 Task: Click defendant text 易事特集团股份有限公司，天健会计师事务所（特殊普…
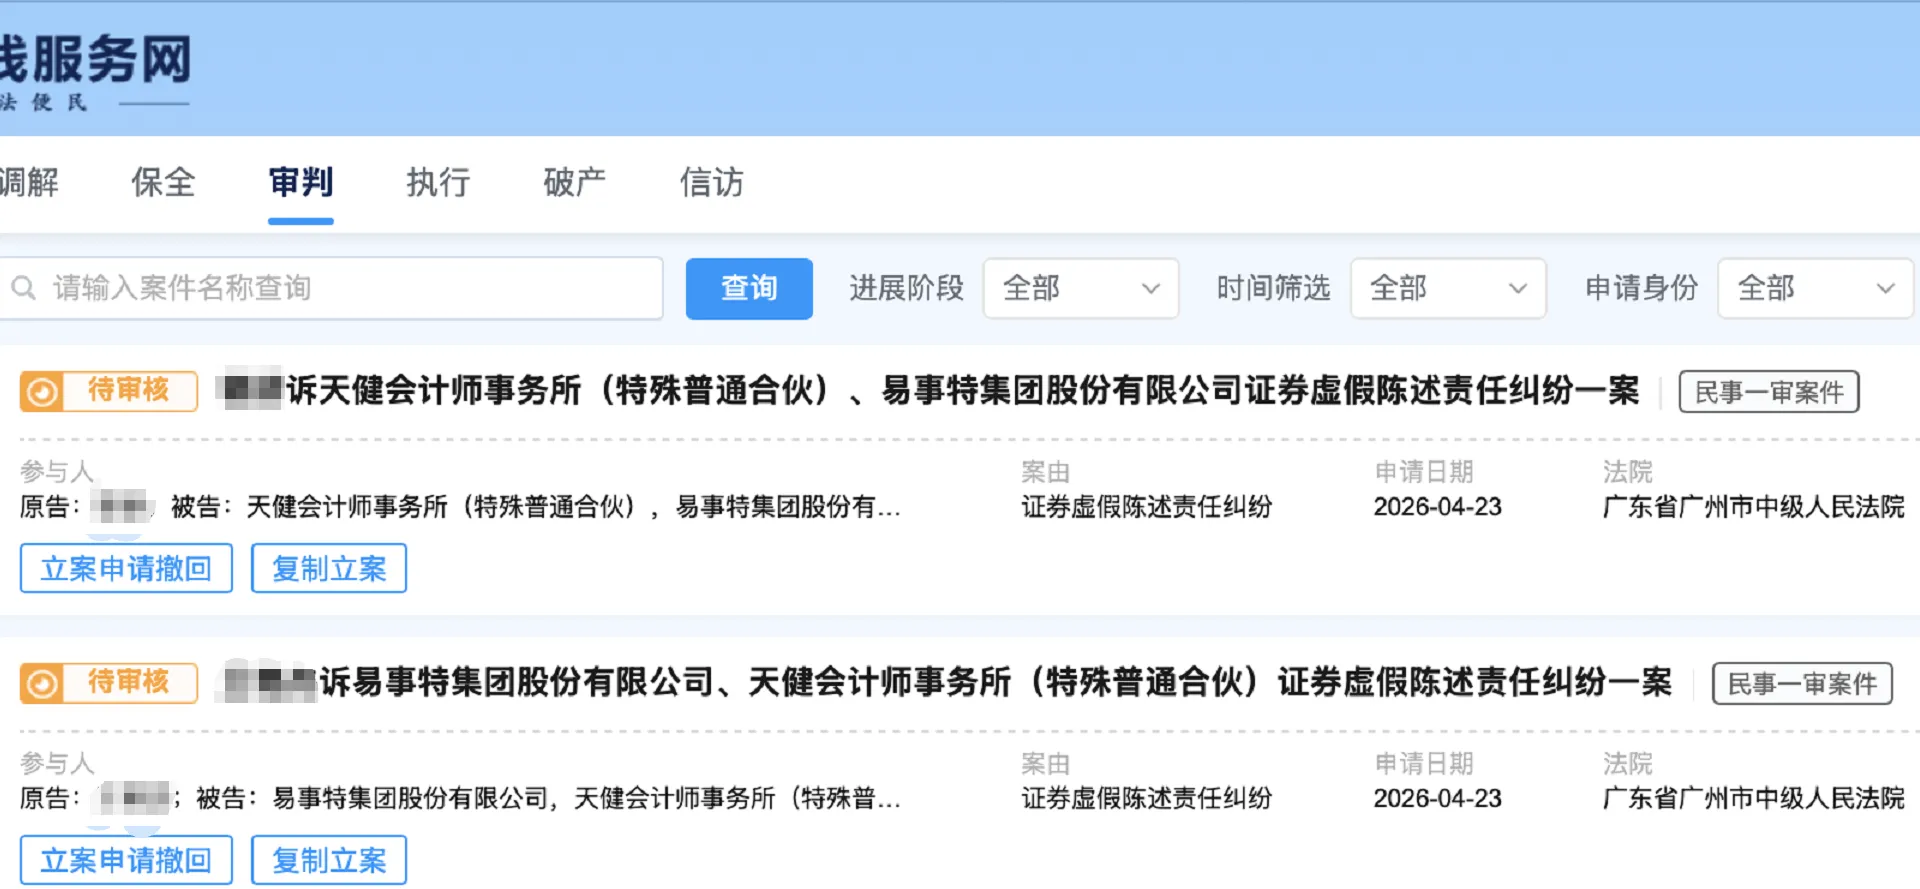click(x=586, y=799)
